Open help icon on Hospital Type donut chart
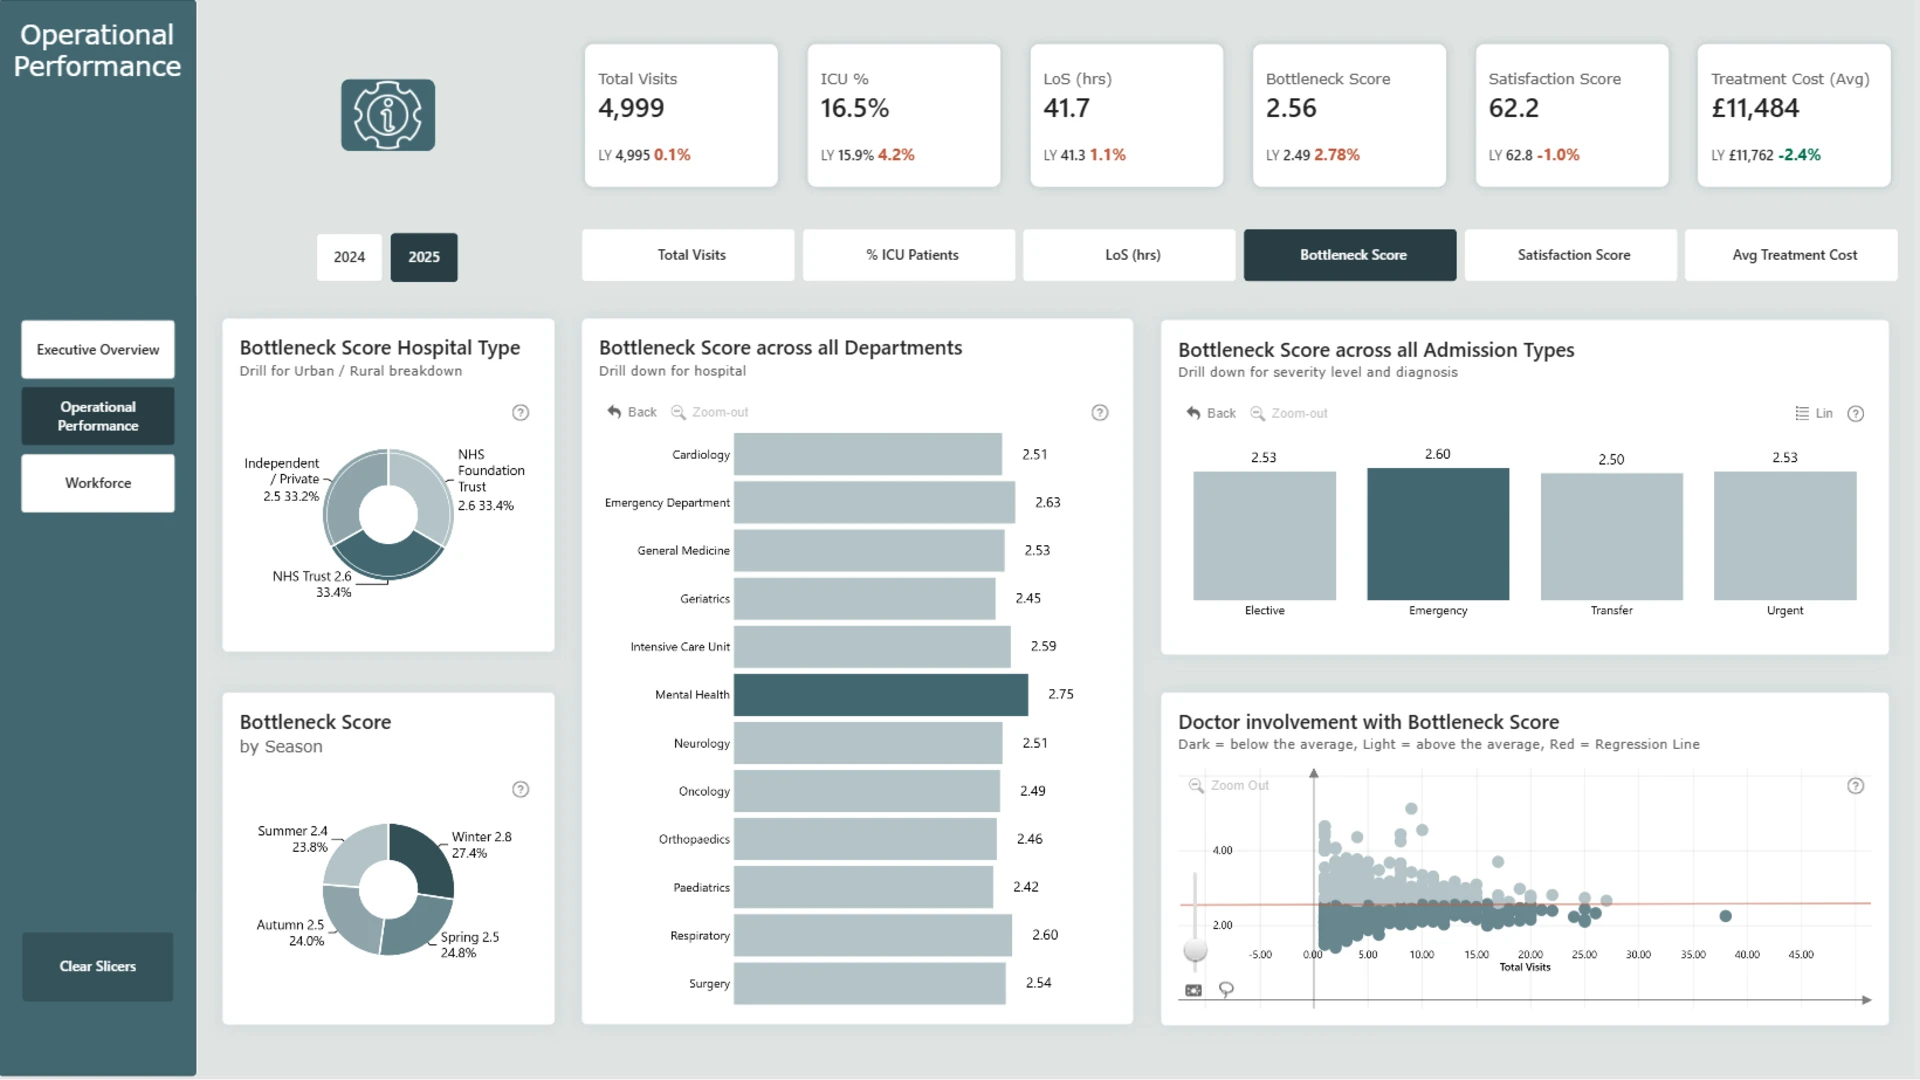 click(520, 412)
